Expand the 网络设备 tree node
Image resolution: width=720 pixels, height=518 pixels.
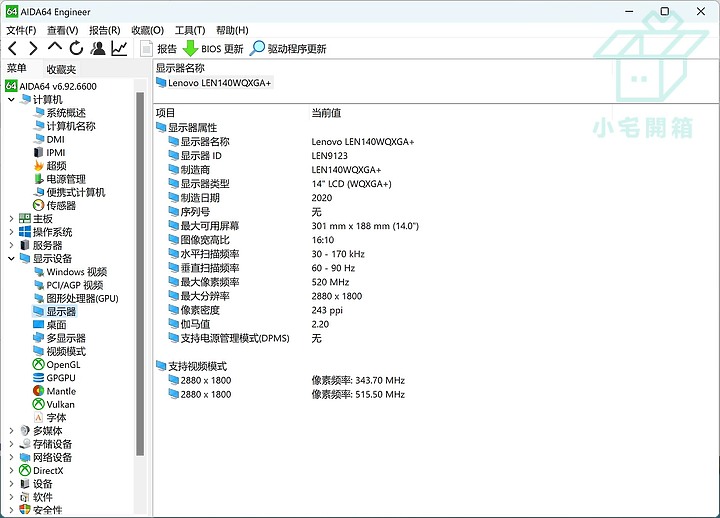click(x=11, y=458)
